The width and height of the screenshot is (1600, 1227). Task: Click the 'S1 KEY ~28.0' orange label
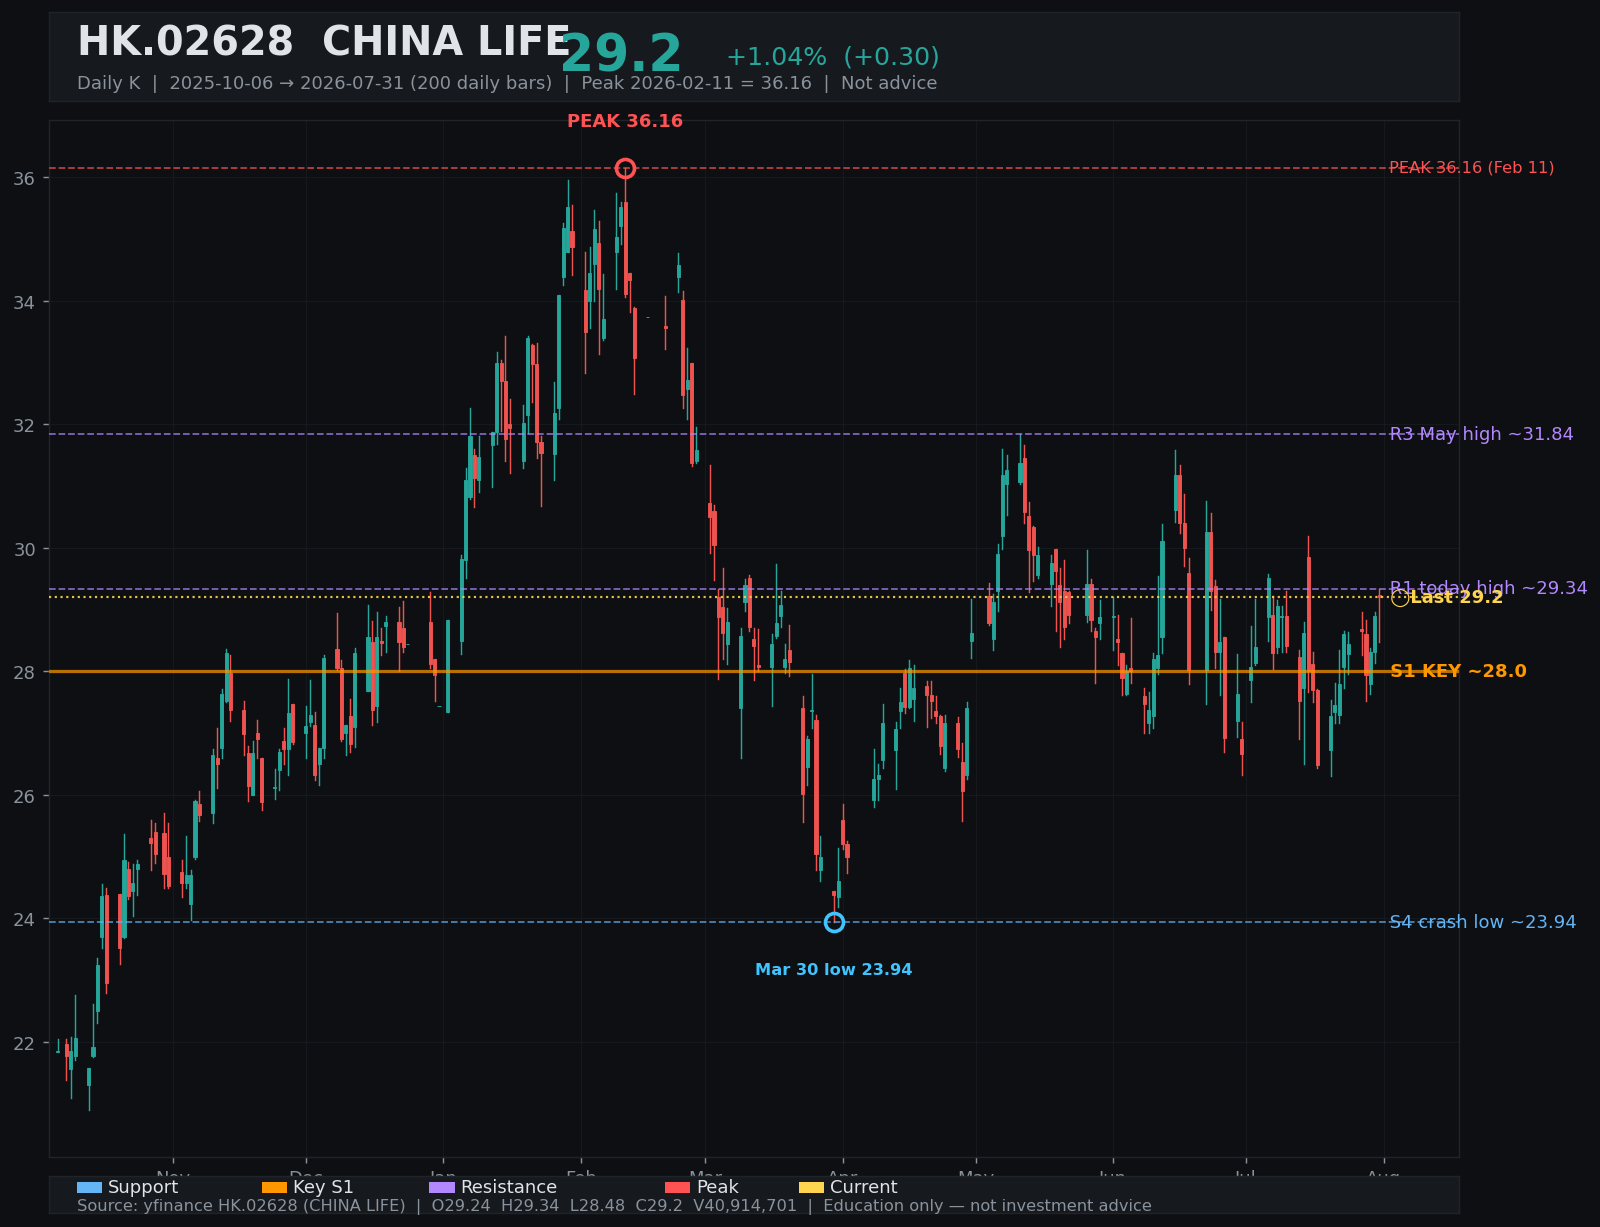(1458, 671)
